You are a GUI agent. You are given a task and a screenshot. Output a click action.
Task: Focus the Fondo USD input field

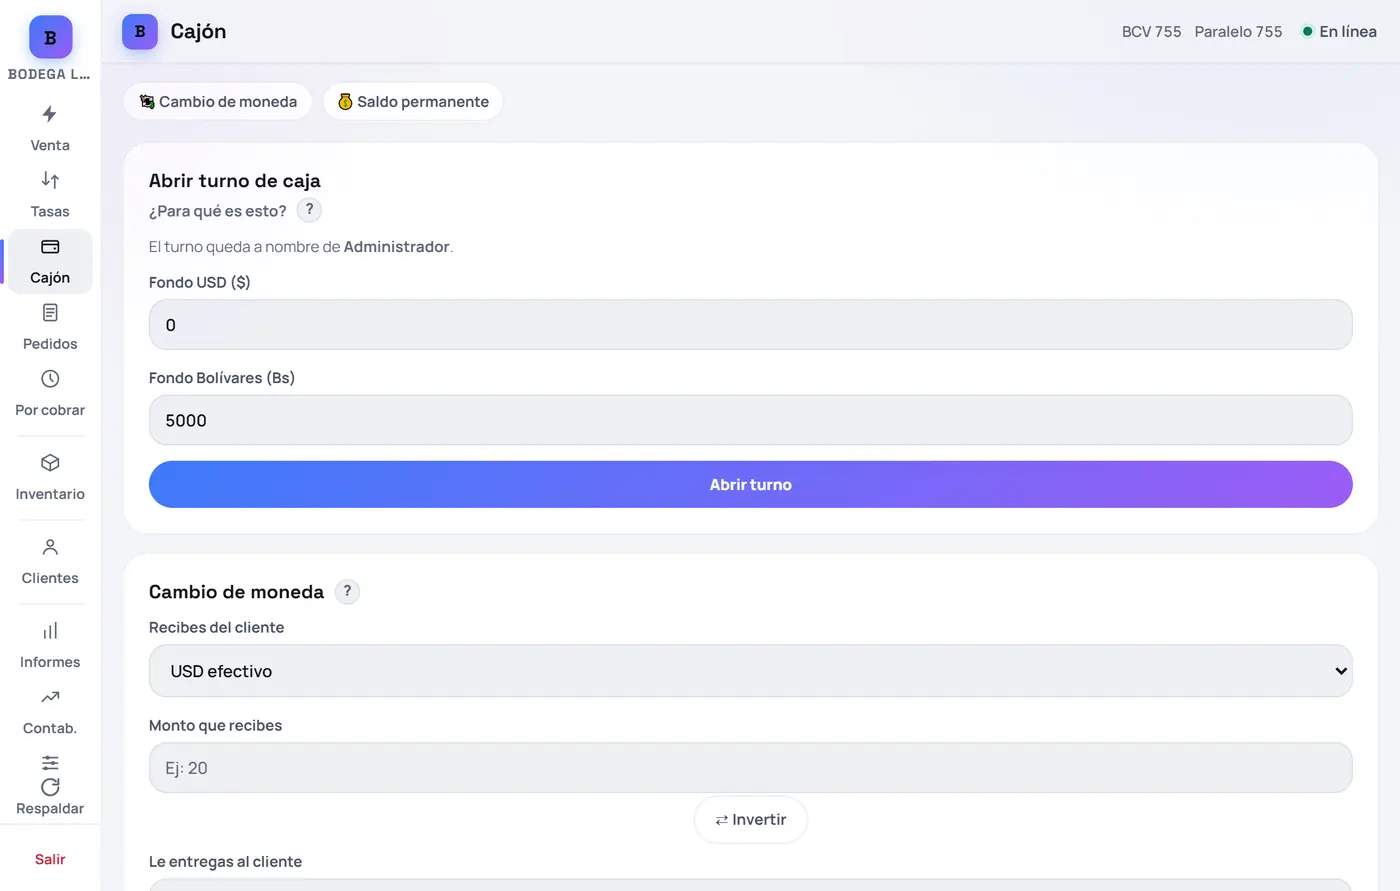pos(750,325)
